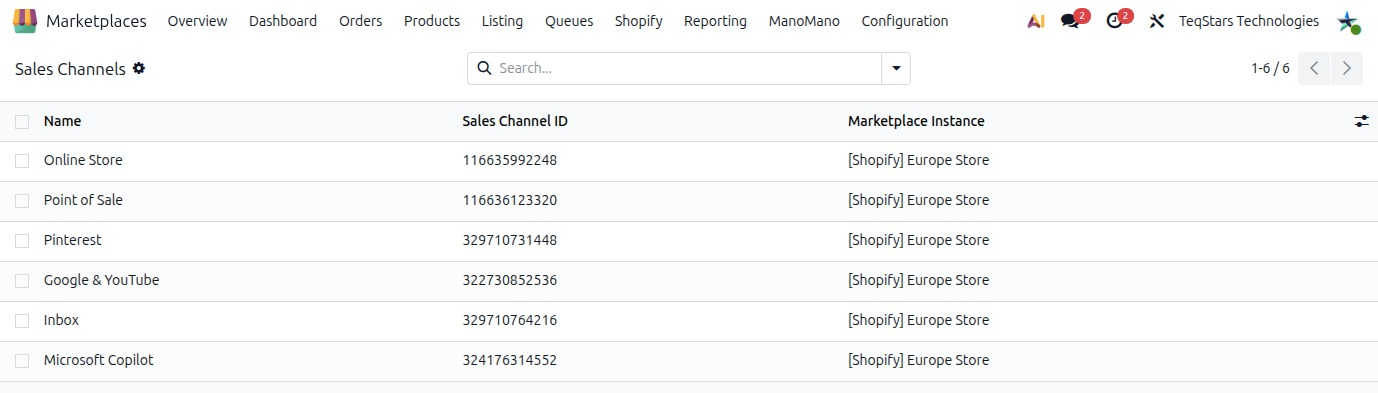Open the Marketplaces app home icon

(25, 21)
